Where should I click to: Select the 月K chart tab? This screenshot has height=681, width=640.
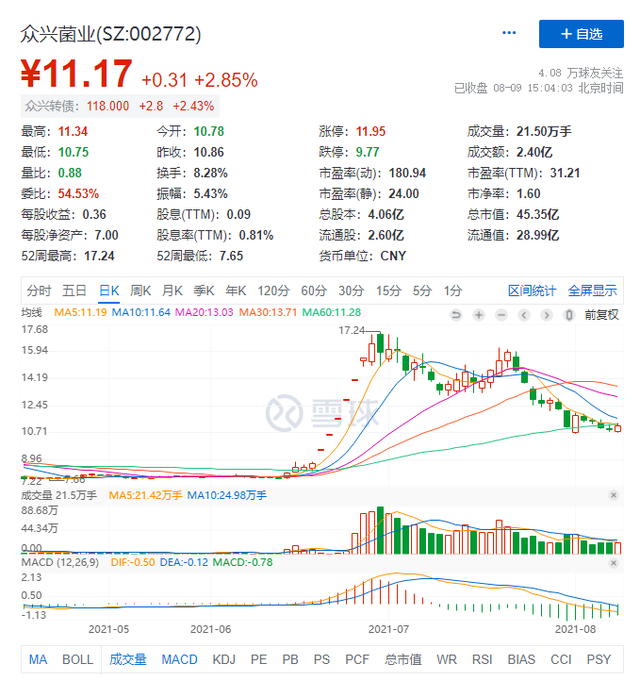pyautogui.click(x=172, y=291)
